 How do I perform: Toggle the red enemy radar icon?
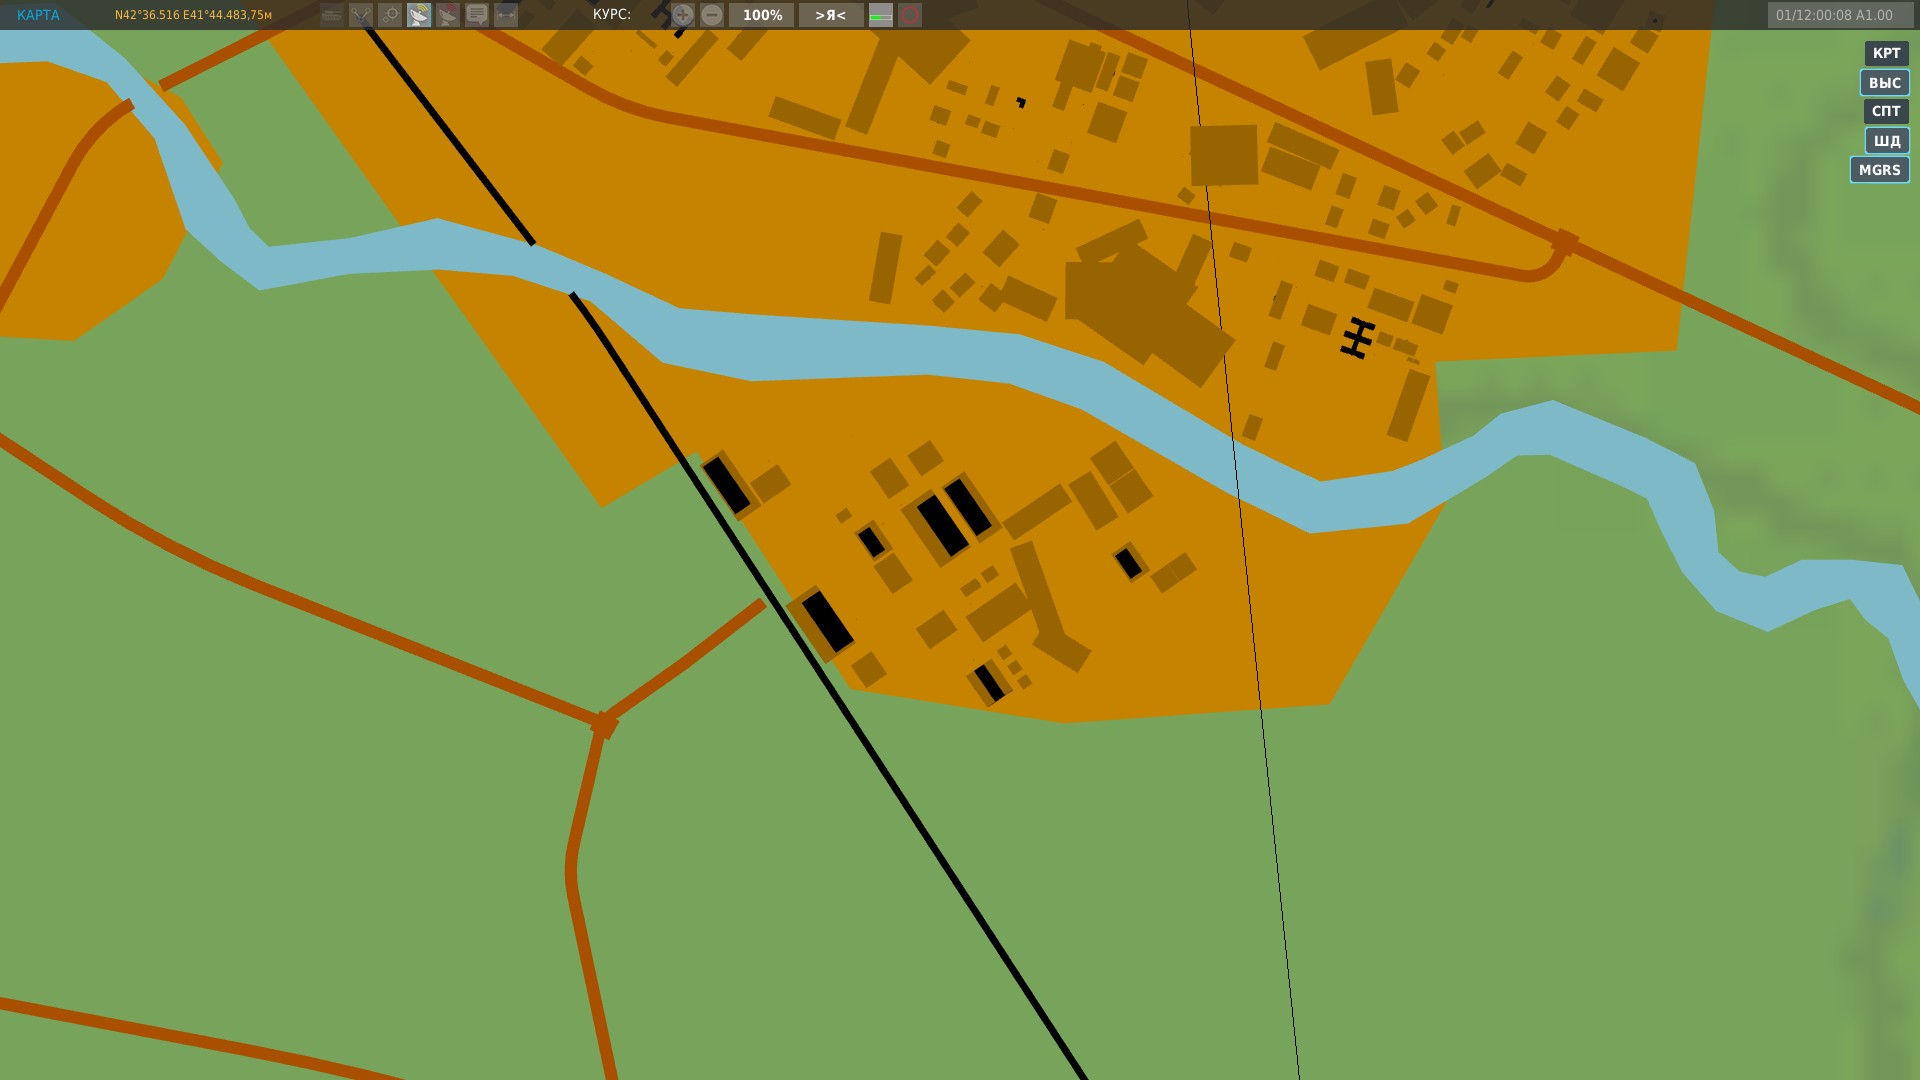(x=448, y=15)
